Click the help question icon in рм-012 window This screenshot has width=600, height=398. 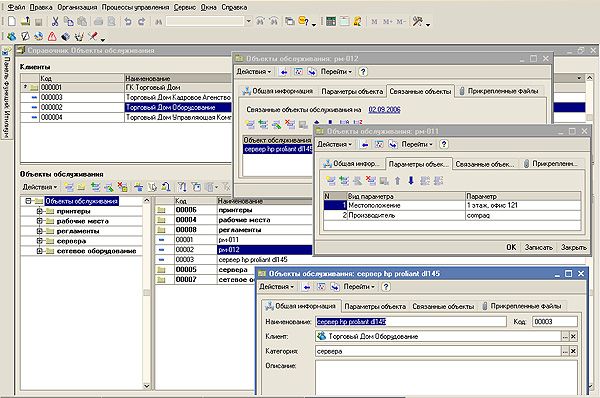[x=363, y=72]
